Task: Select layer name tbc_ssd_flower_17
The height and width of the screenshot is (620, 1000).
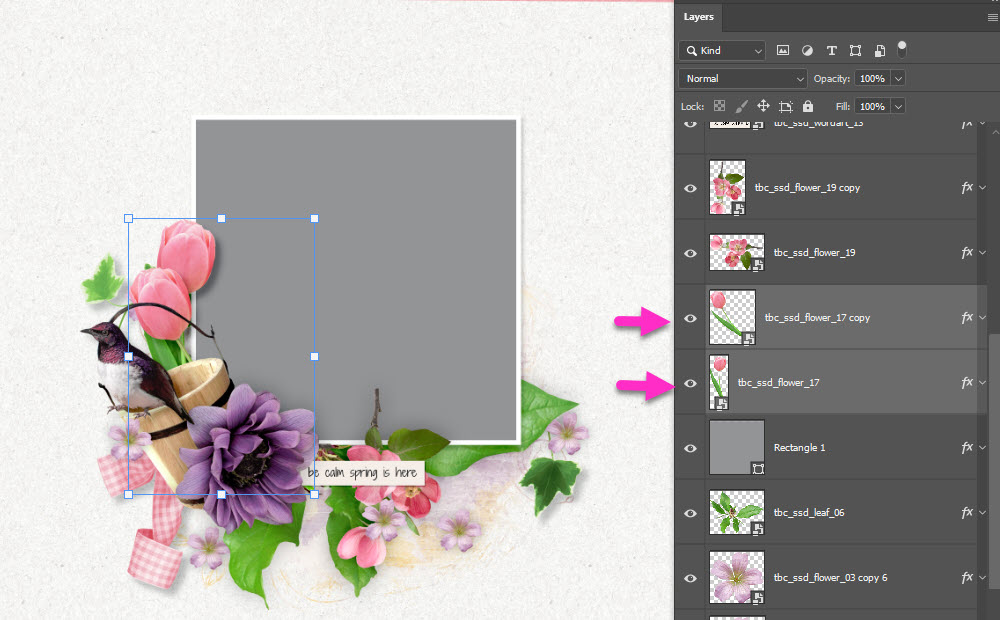Action: click(x=779, y=383)
